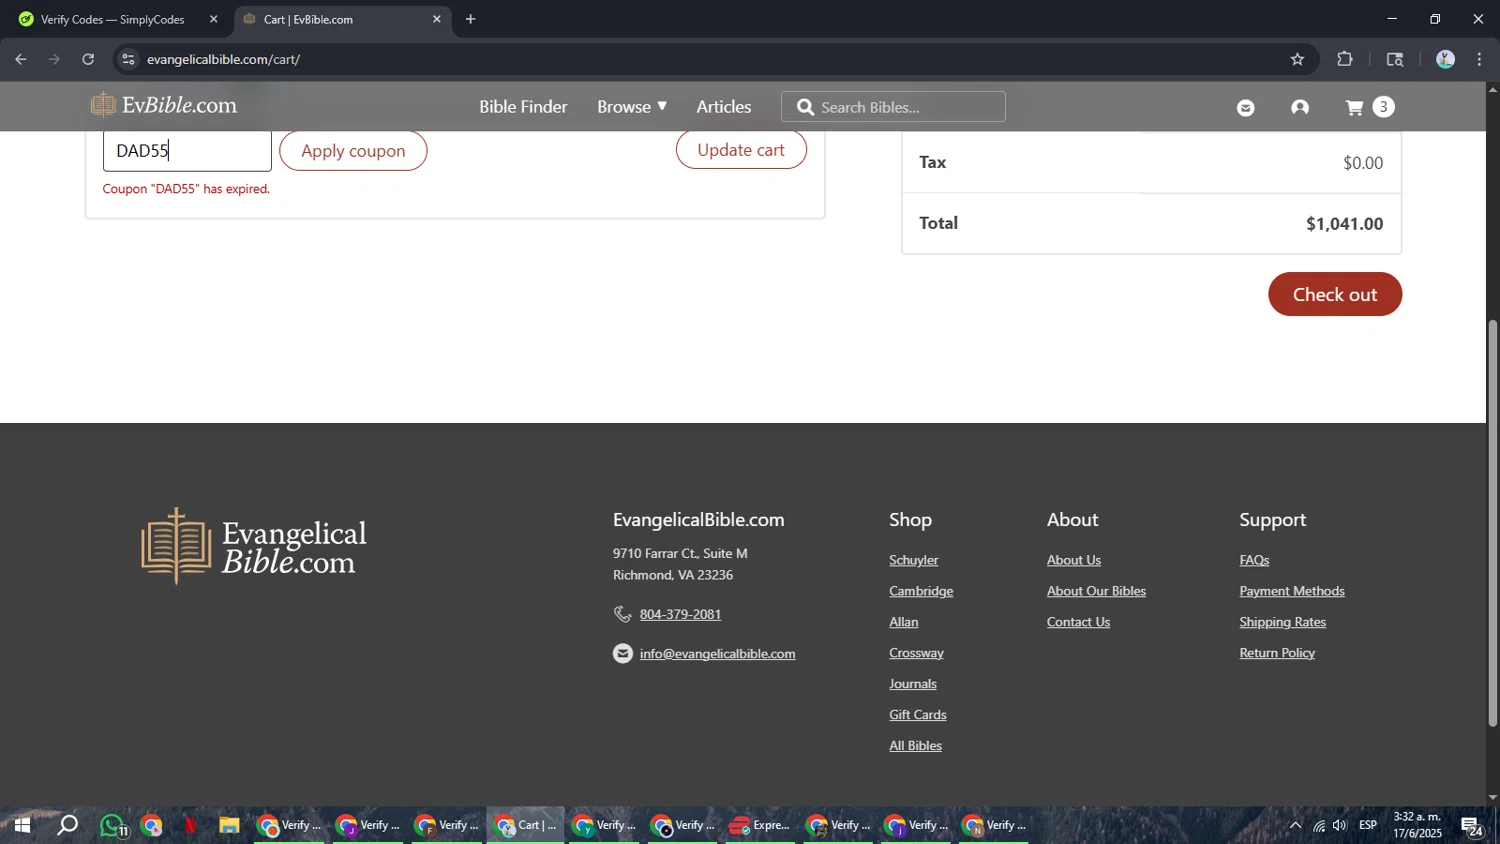Viewport: 1500px width, 844px height.
Task: Open the Windows Start menu
Action: click(x=21, y=826)
